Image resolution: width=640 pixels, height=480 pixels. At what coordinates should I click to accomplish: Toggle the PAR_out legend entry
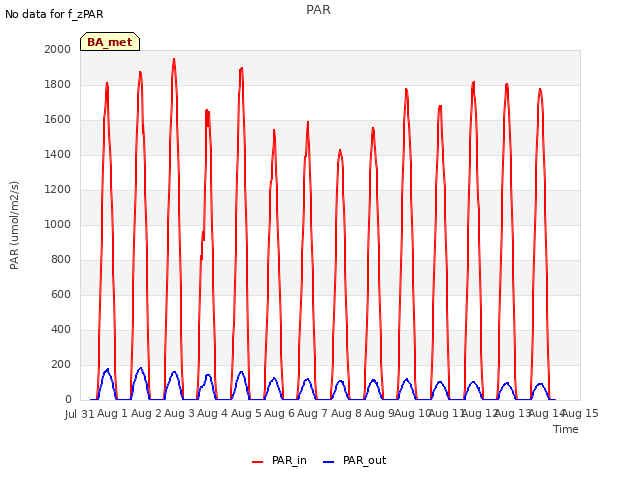coord(354,460)
